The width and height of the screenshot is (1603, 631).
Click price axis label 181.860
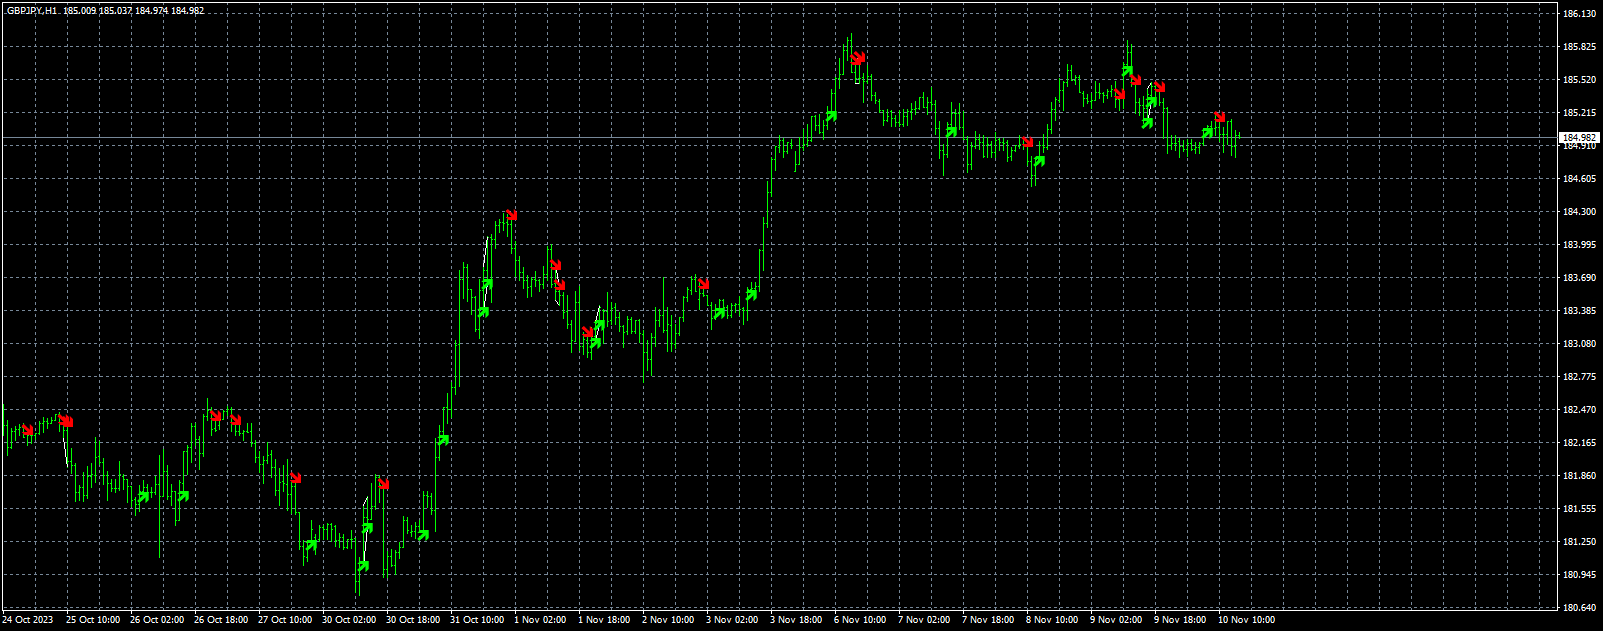tap(1579, 476)
